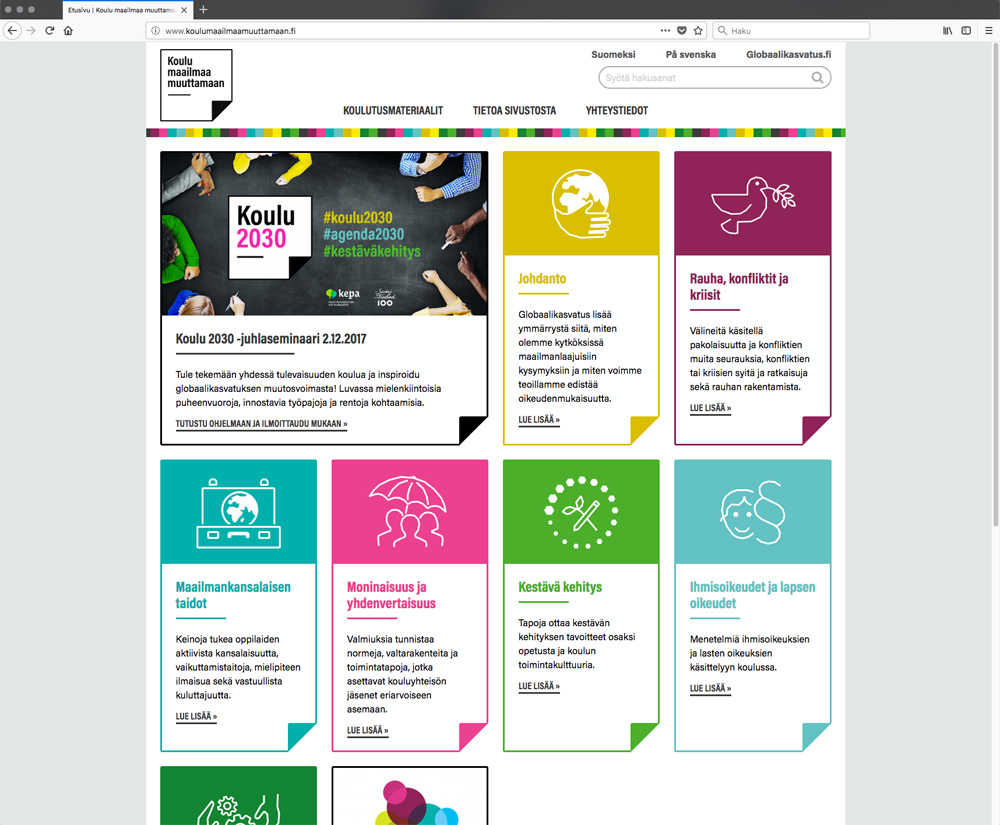1000x825 pixels.
Task: Click the suitcase globe icon
Action: 239,513
